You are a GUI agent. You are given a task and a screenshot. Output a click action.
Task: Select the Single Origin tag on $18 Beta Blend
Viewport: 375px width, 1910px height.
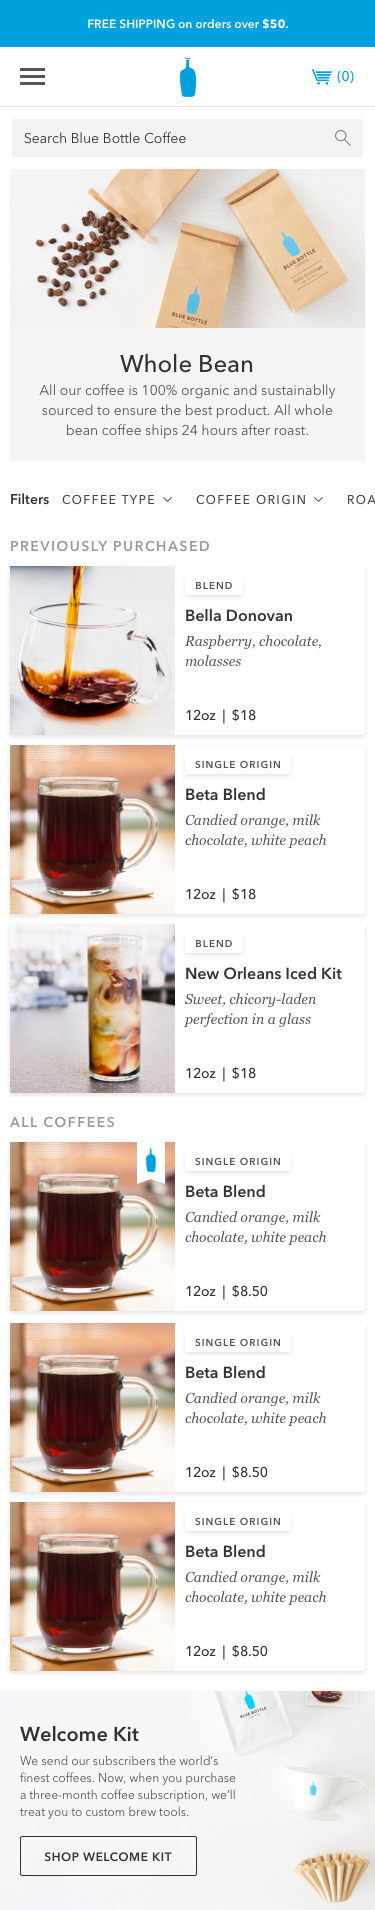238,764
